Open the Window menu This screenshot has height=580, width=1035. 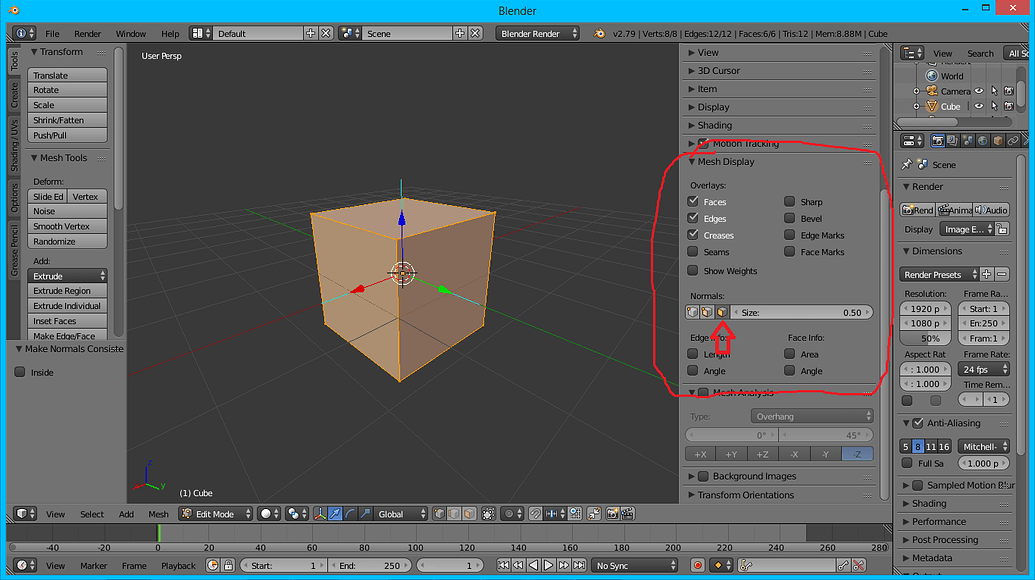point(131,34)
